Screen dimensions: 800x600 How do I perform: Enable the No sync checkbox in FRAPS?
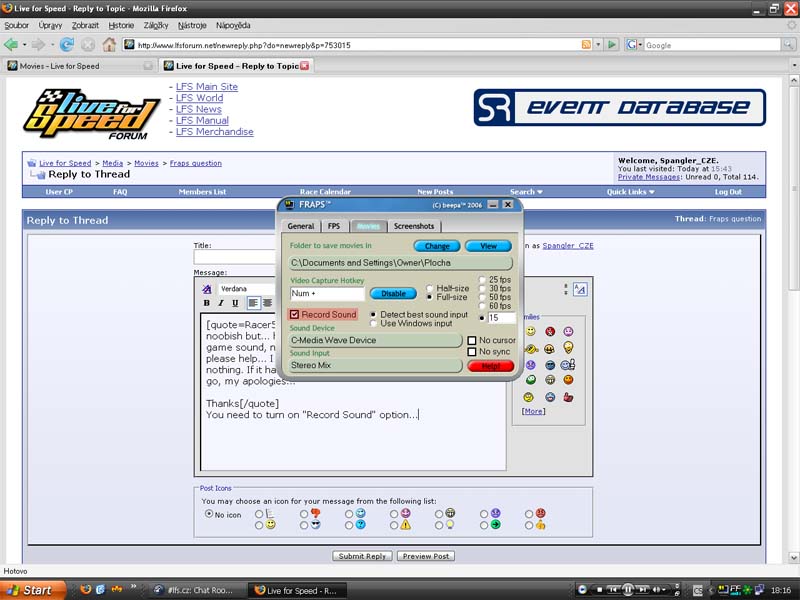point(472,352)
